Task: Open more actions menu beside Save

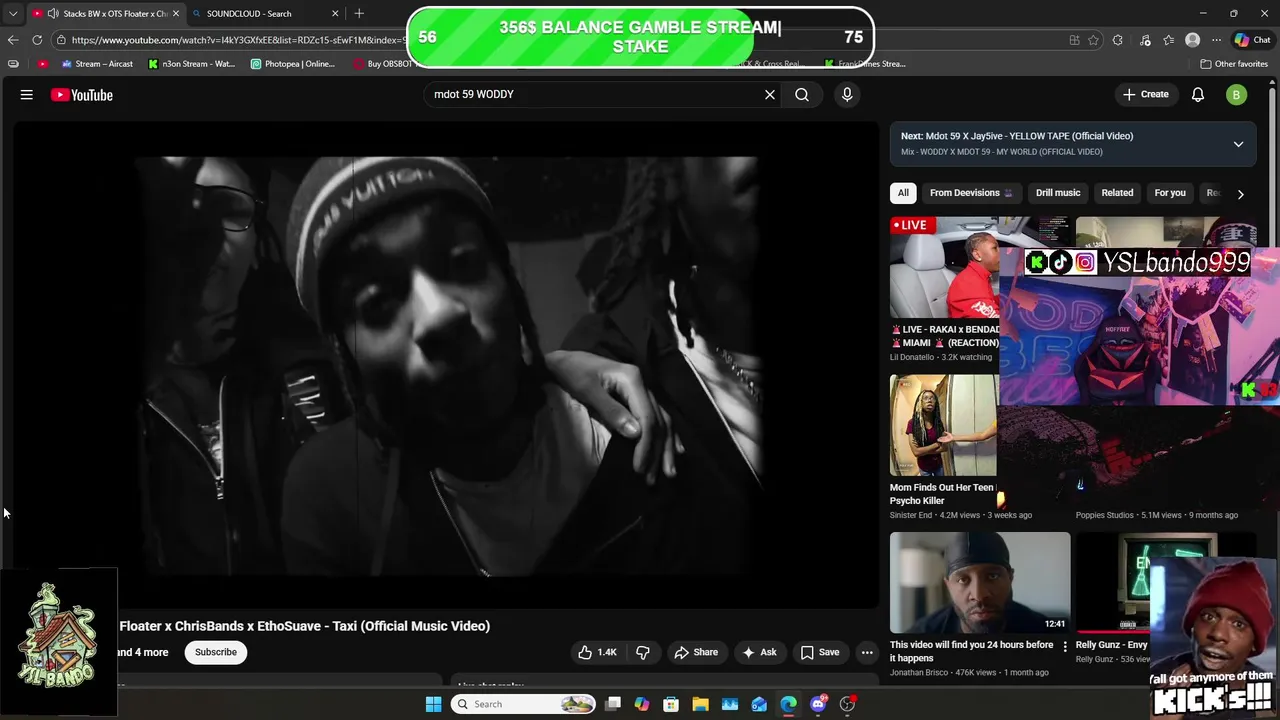Action: pos(867,652)
